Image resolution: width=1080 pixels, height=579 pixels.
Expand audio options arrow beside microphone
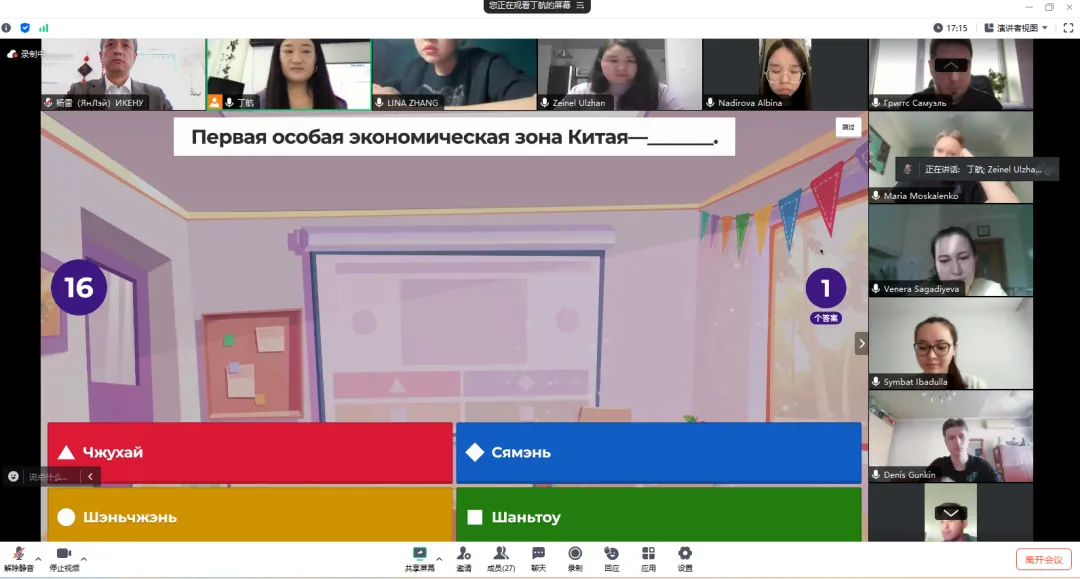[x=39, y=559]
